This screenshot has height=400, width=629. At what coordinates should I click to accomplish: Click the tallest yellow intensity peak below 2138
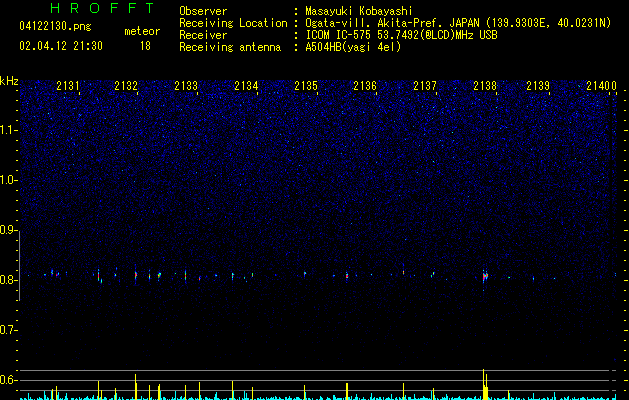[x=483, y=384]
